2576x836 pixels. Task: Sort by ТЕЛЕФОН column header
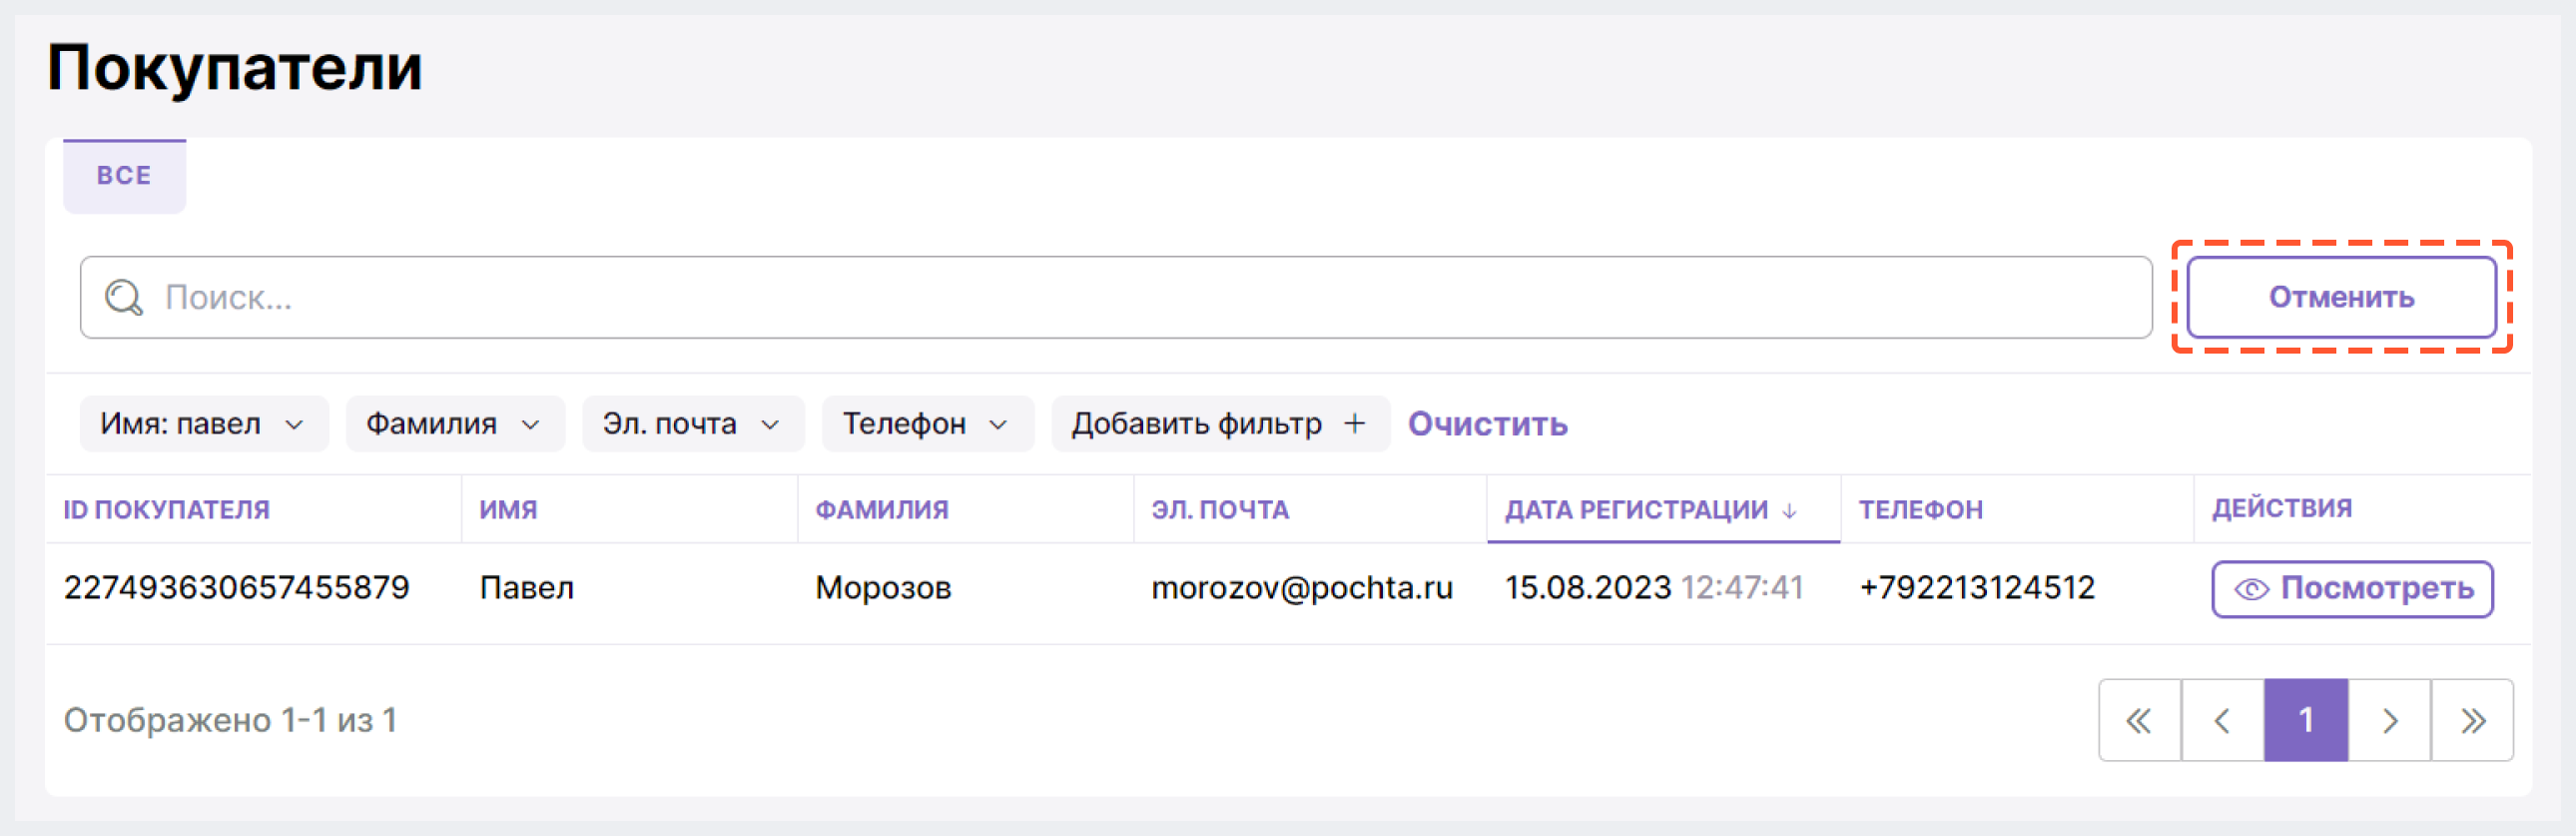[1920, 510]
